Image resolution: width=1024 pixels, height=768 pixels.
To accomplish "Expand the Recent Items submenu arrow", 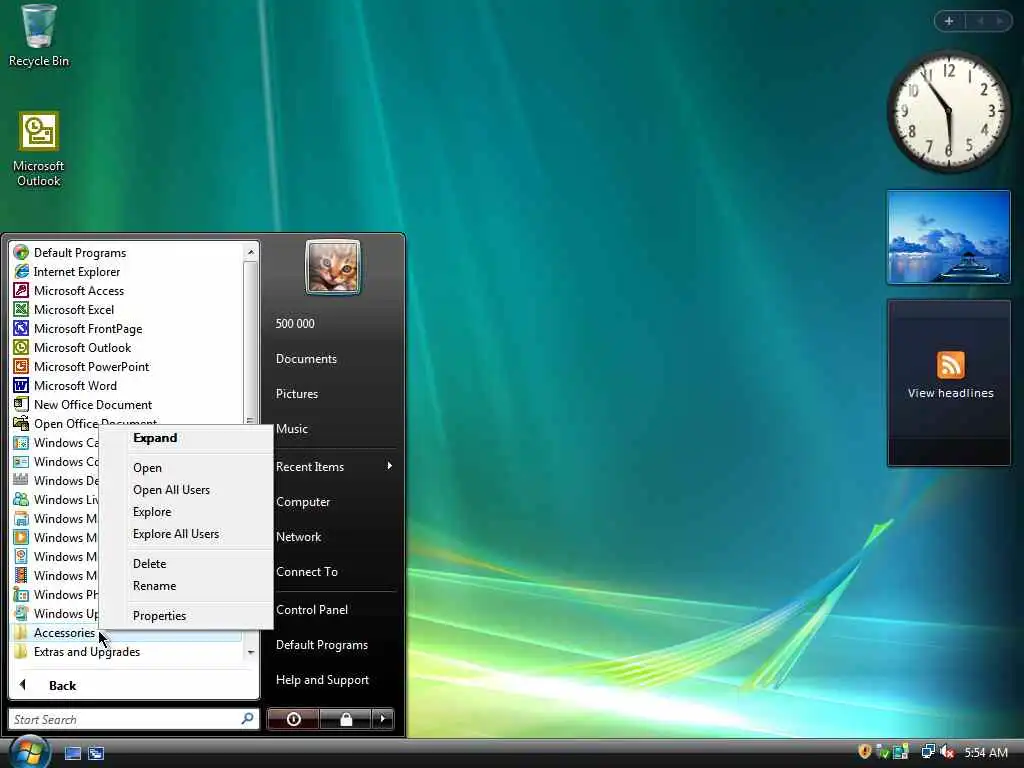I will pyautogui.click(x=389, y=466).
